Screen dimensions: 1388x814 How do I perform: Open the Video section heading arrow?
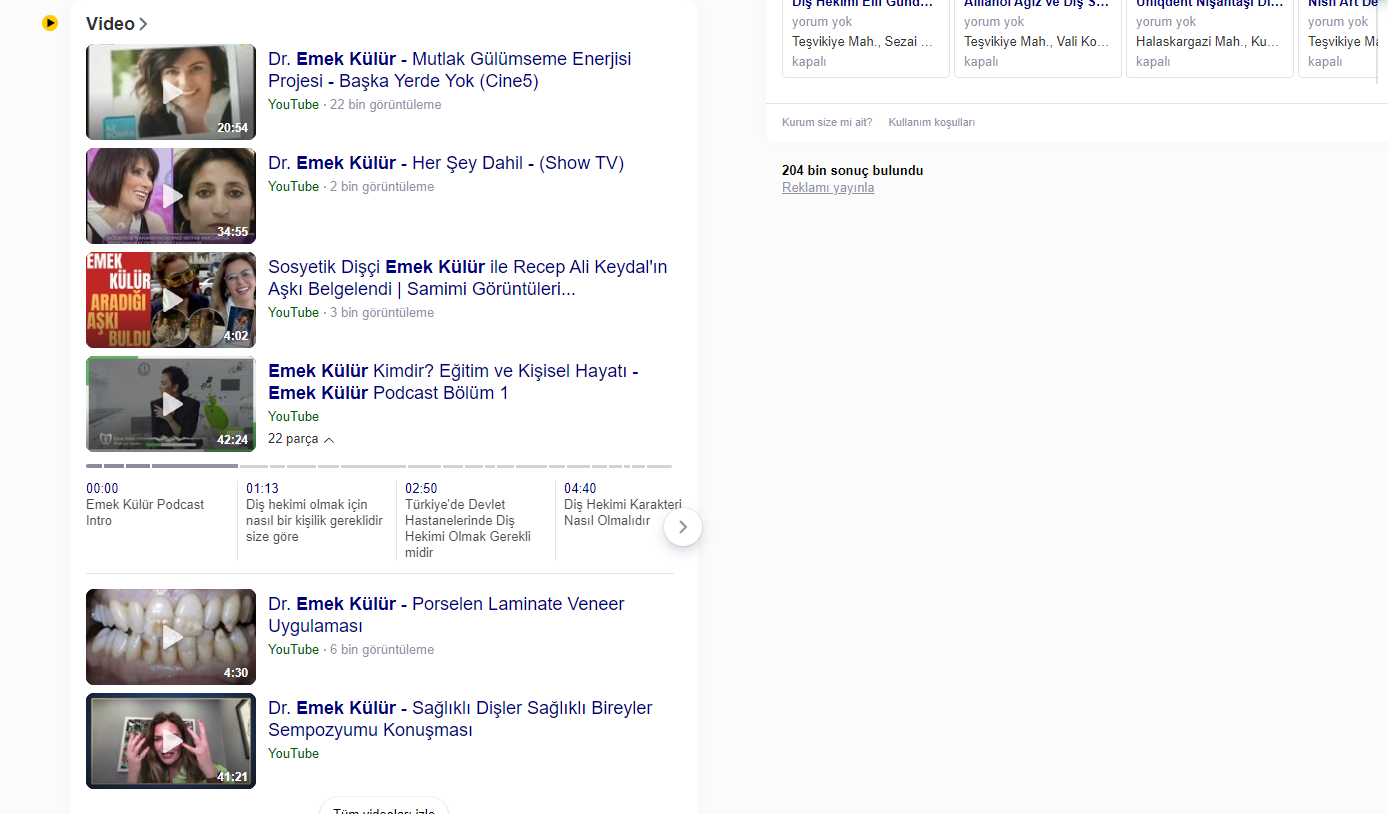click(x=143, y=24)
